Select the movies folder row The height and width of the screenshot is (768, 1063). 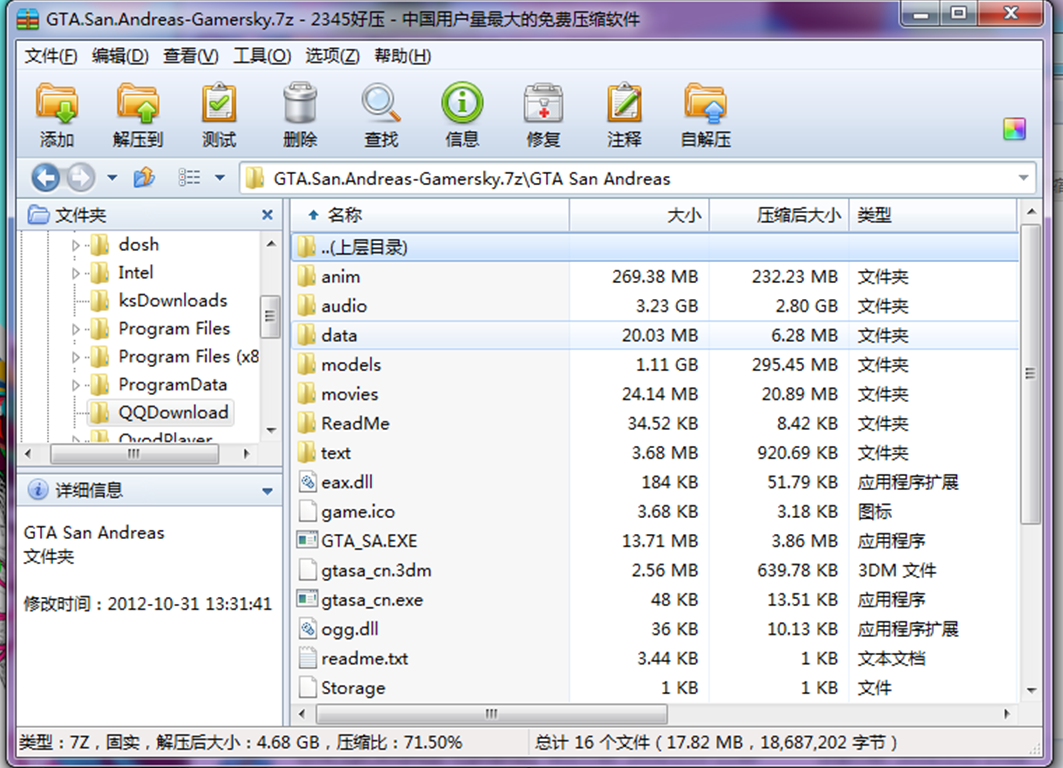[x=656, y=394]
